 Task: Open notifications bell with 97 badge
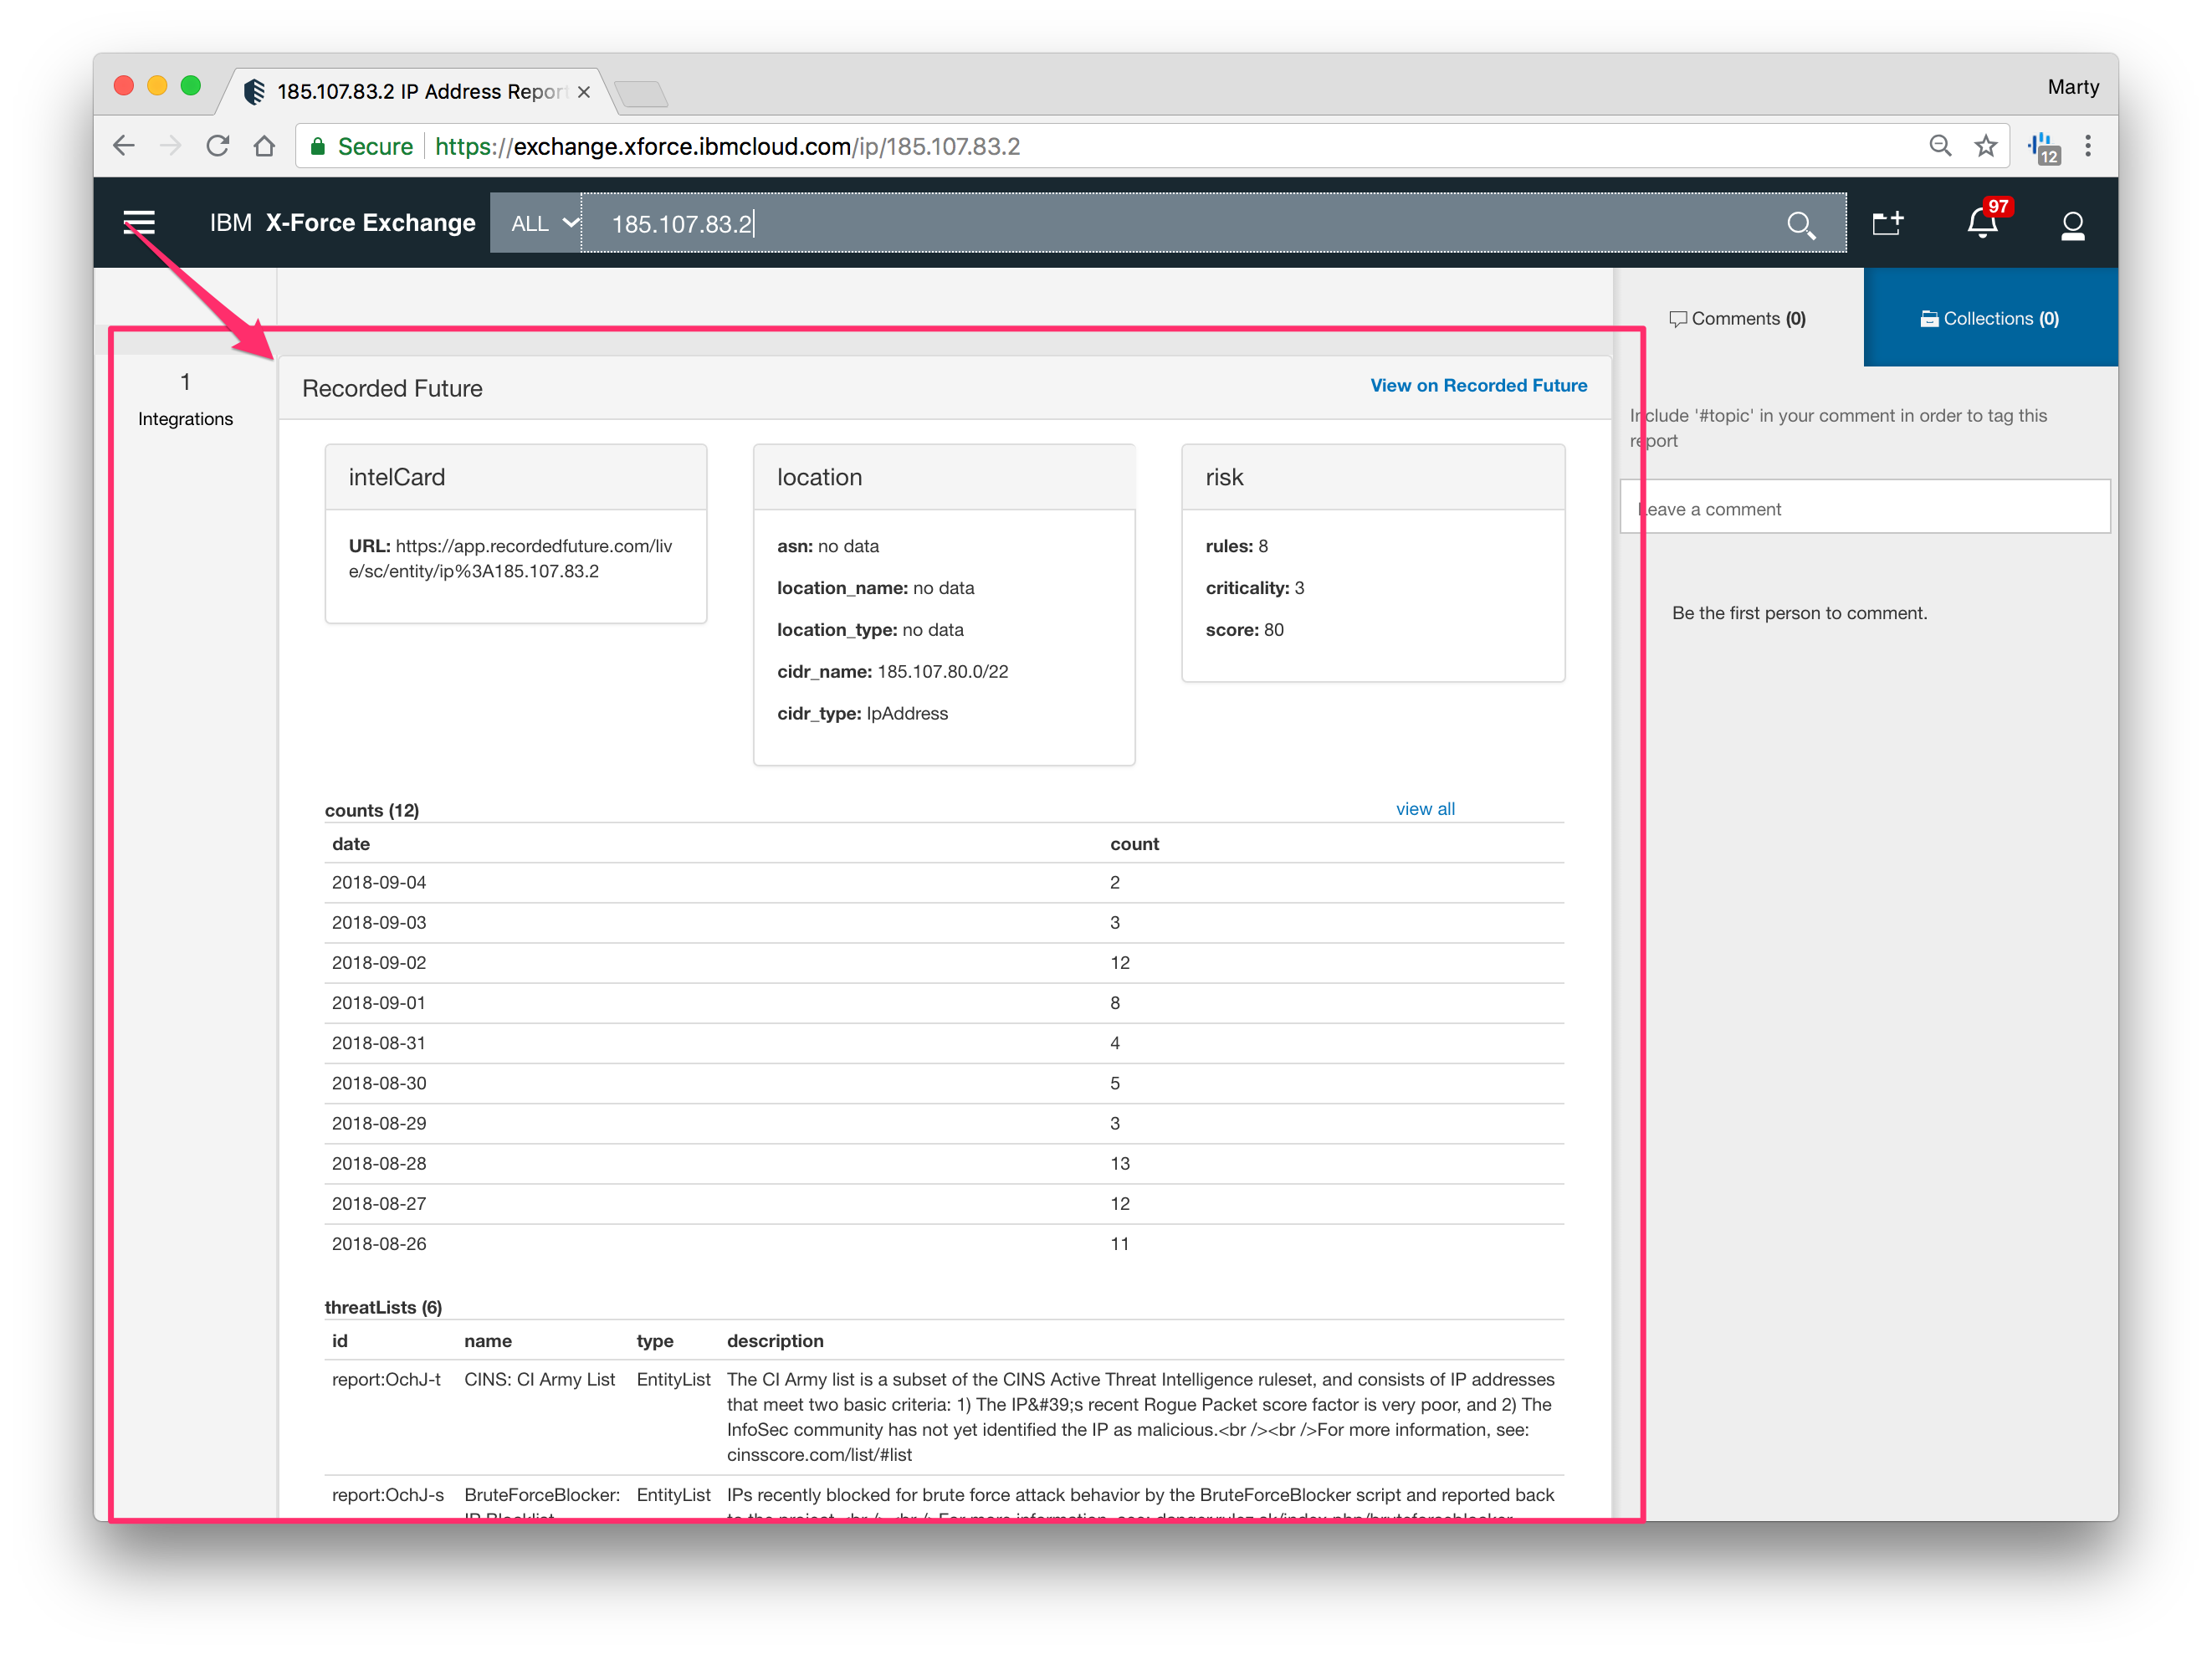(1983, 223)
